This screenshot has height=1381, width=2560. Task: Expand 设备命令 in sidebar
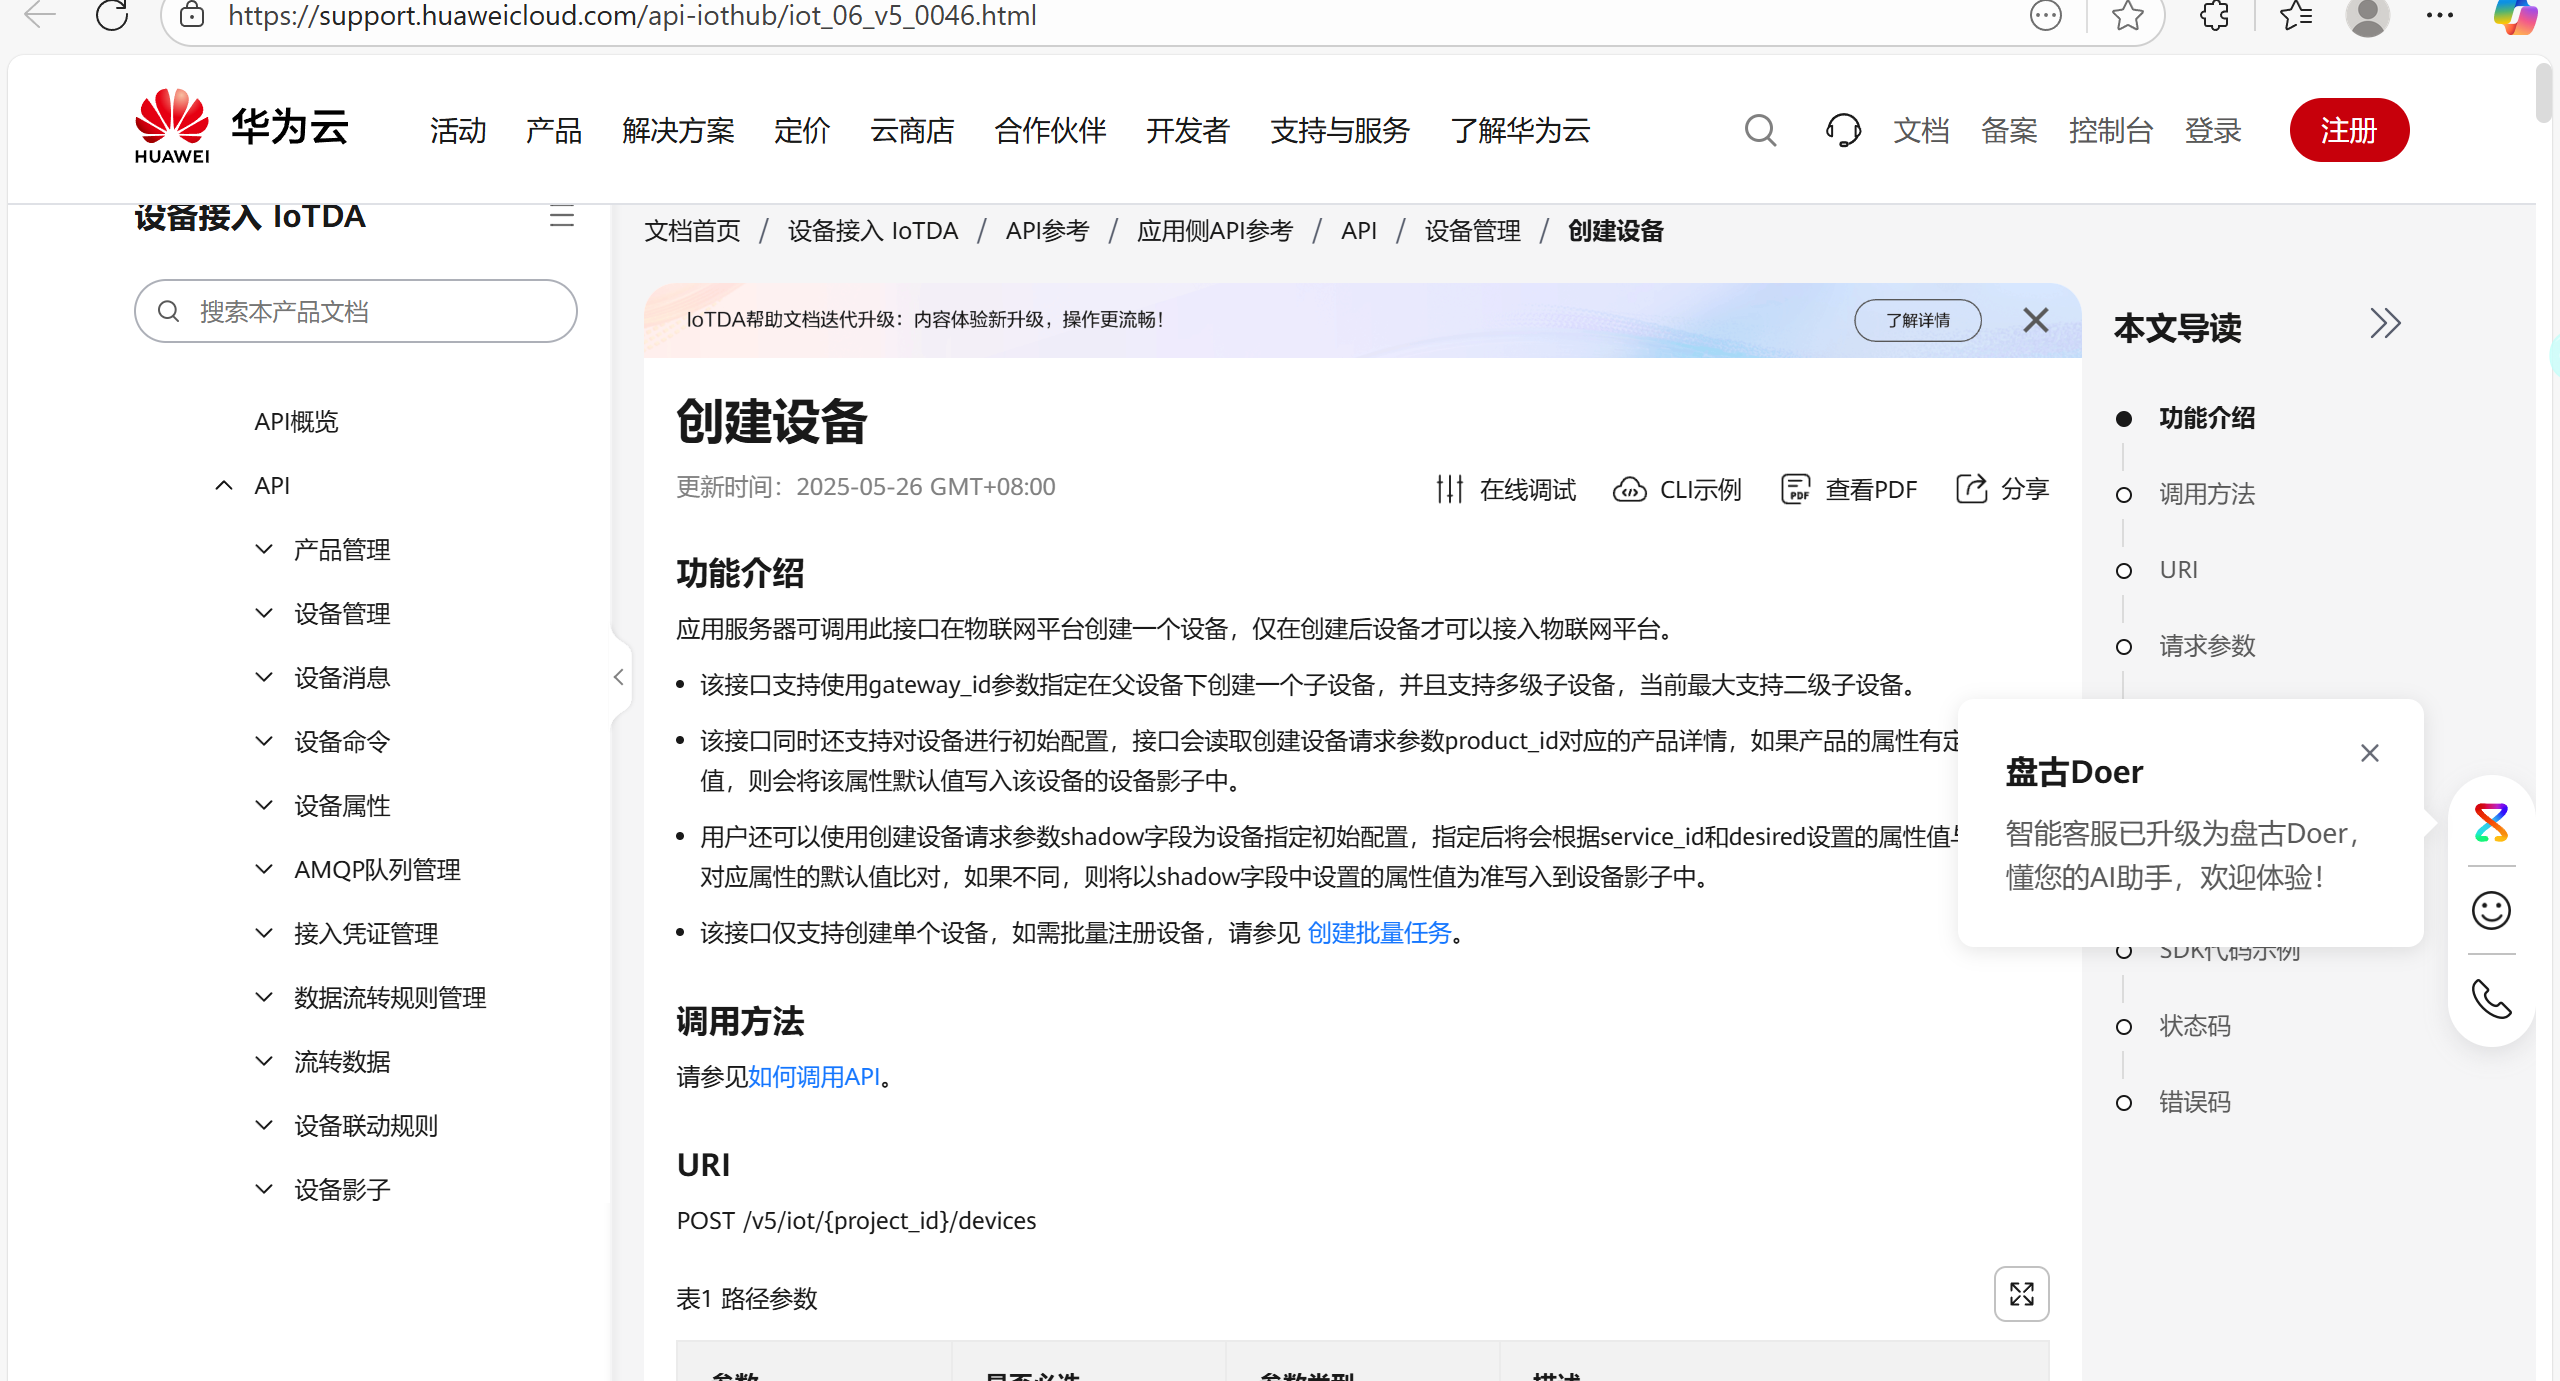pos(264,741)
